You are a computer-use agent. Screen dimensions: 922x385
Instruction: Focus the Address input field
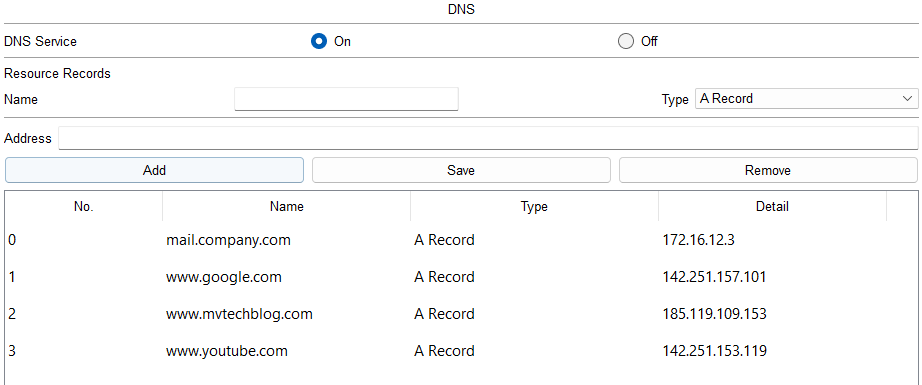(x=488, y=139)
